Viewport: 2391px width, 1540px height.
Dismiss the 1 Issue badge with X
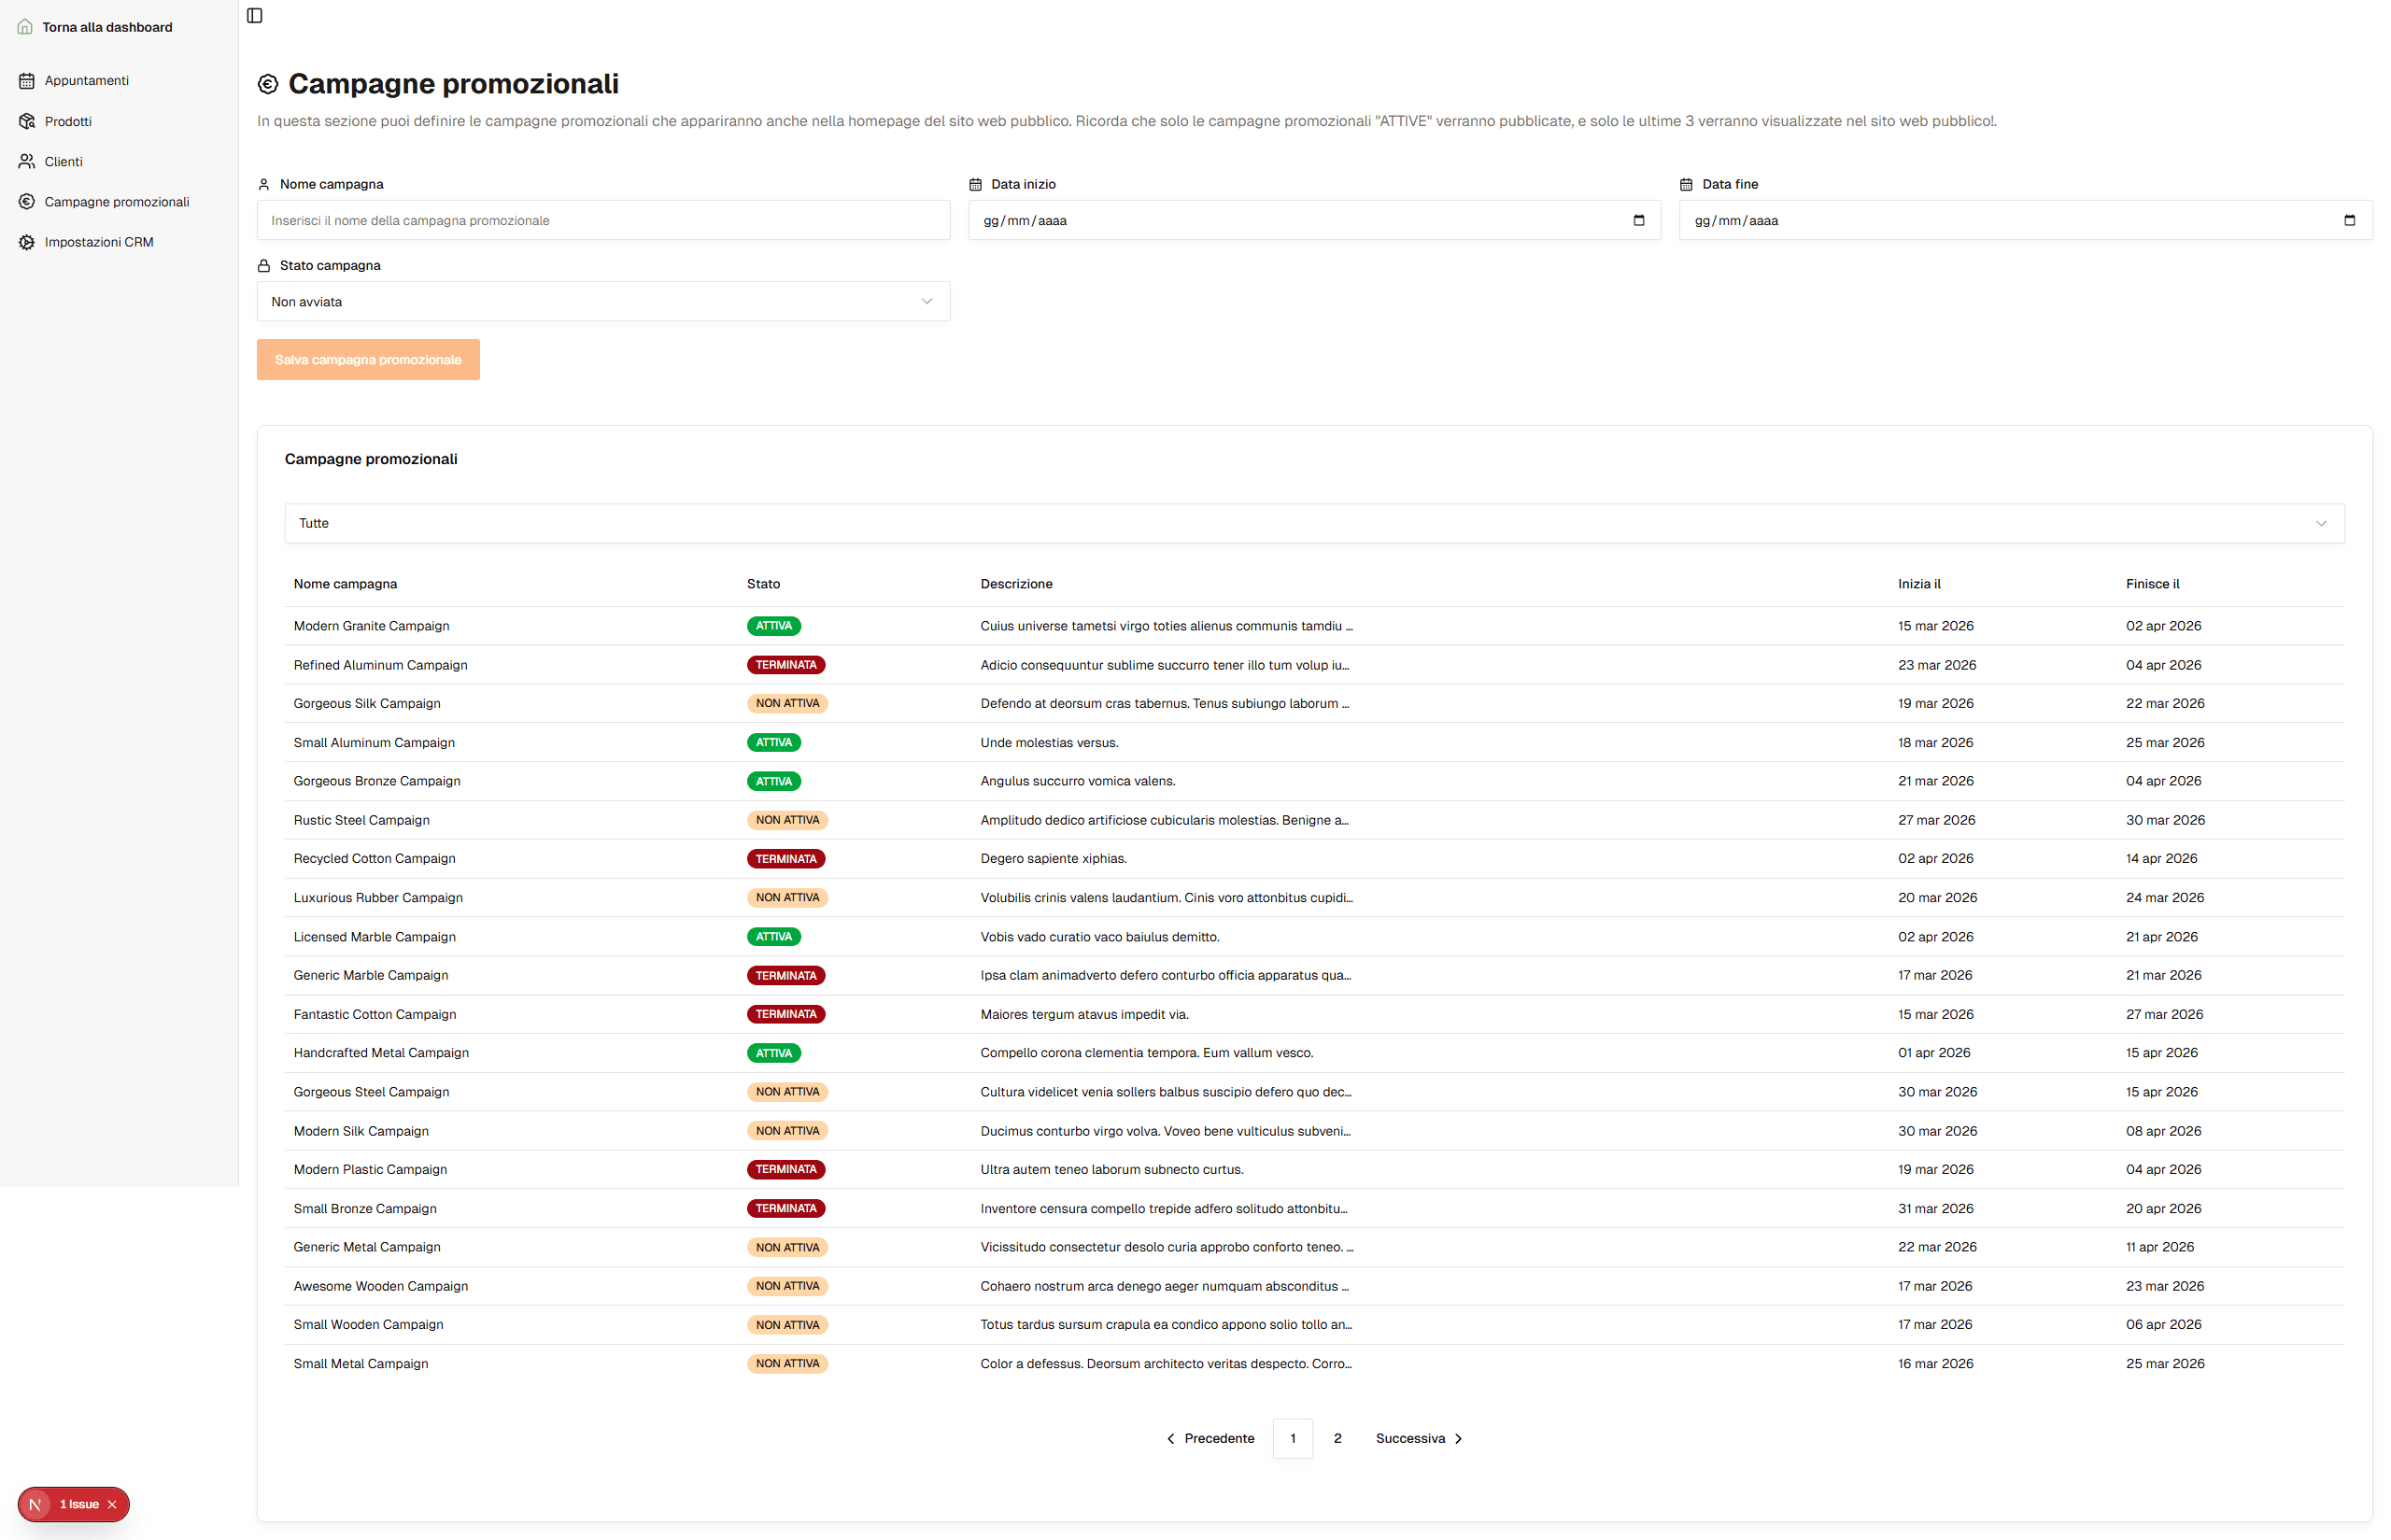coord(112,1504)
